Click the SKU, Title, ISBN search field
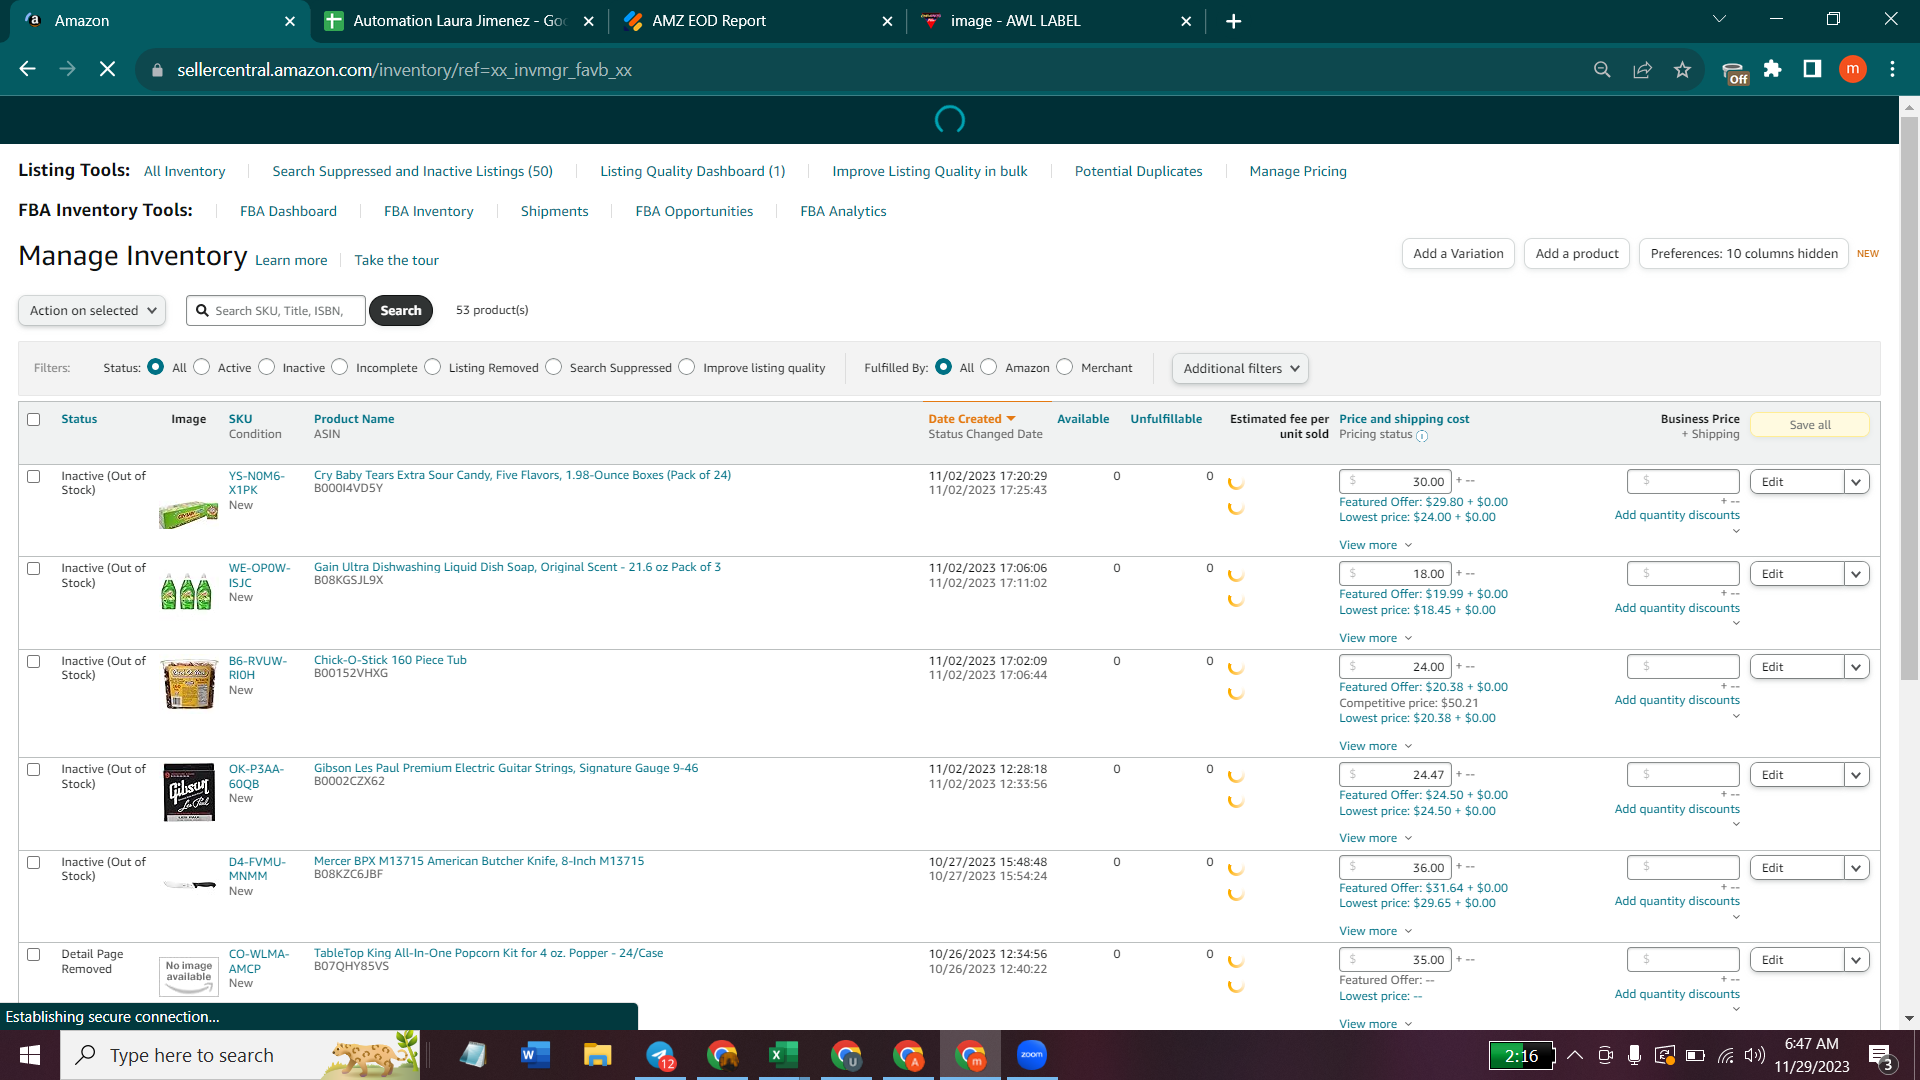 coord(276,311)
